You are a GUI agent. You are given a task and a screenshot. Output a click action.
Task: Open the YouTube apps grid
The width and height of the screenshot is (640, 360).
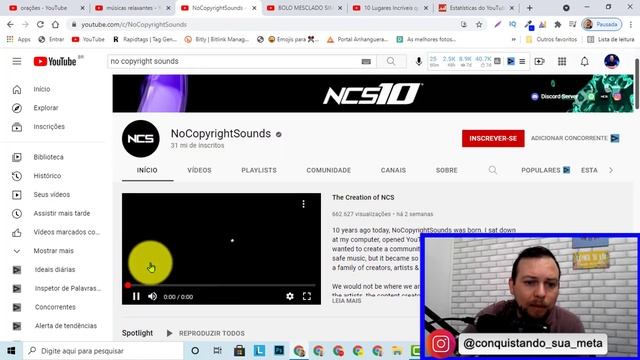pyautogui.click(x=562, y=61)
